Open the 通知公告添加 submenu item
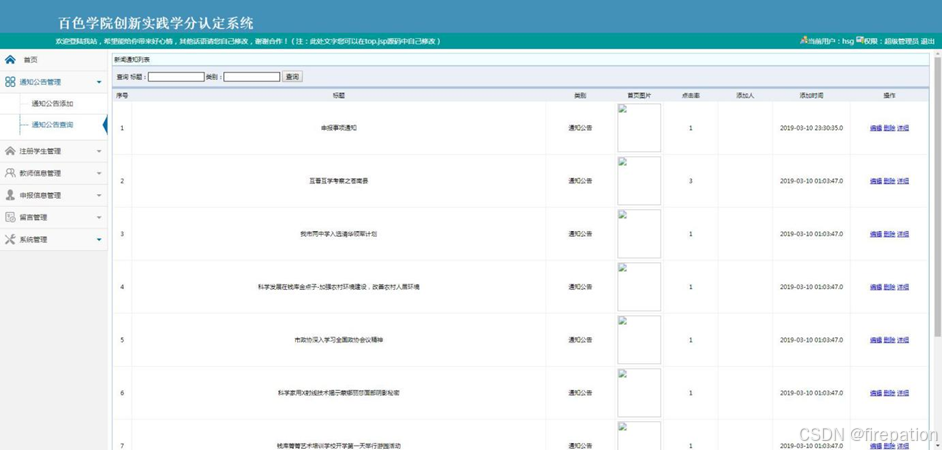942x450 pixels. 52,104
